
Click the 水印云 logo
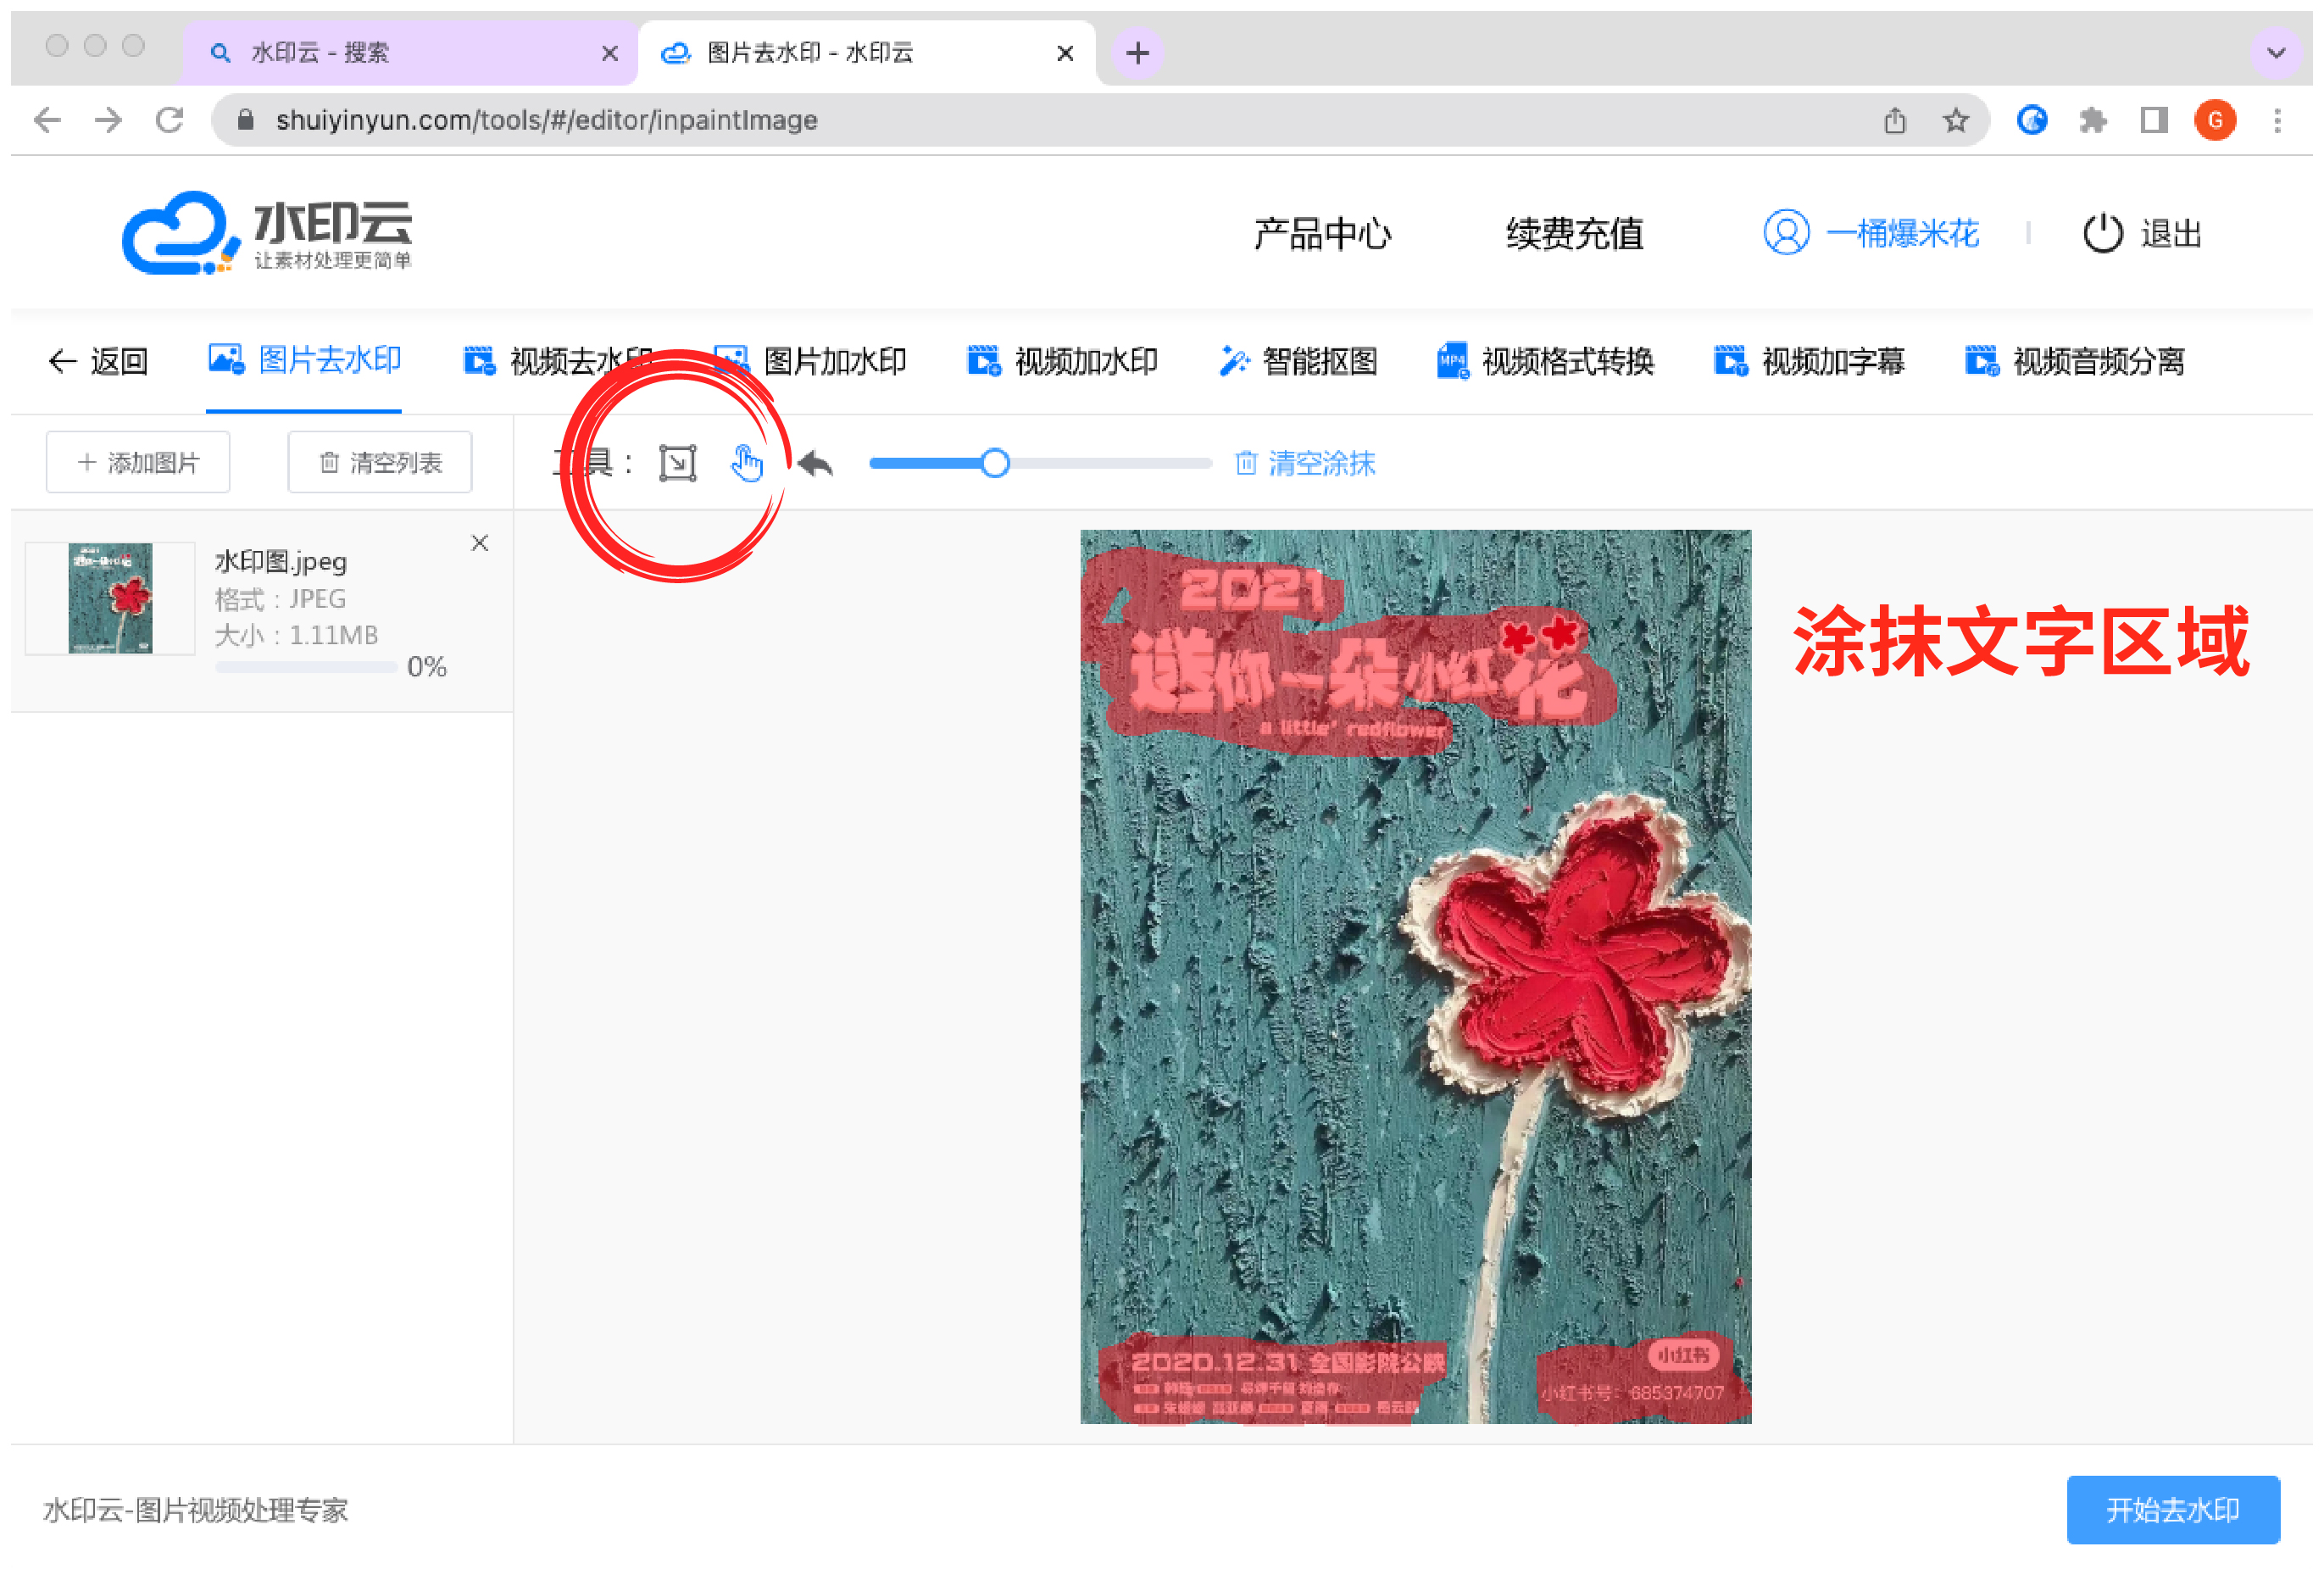coord(267,232)
